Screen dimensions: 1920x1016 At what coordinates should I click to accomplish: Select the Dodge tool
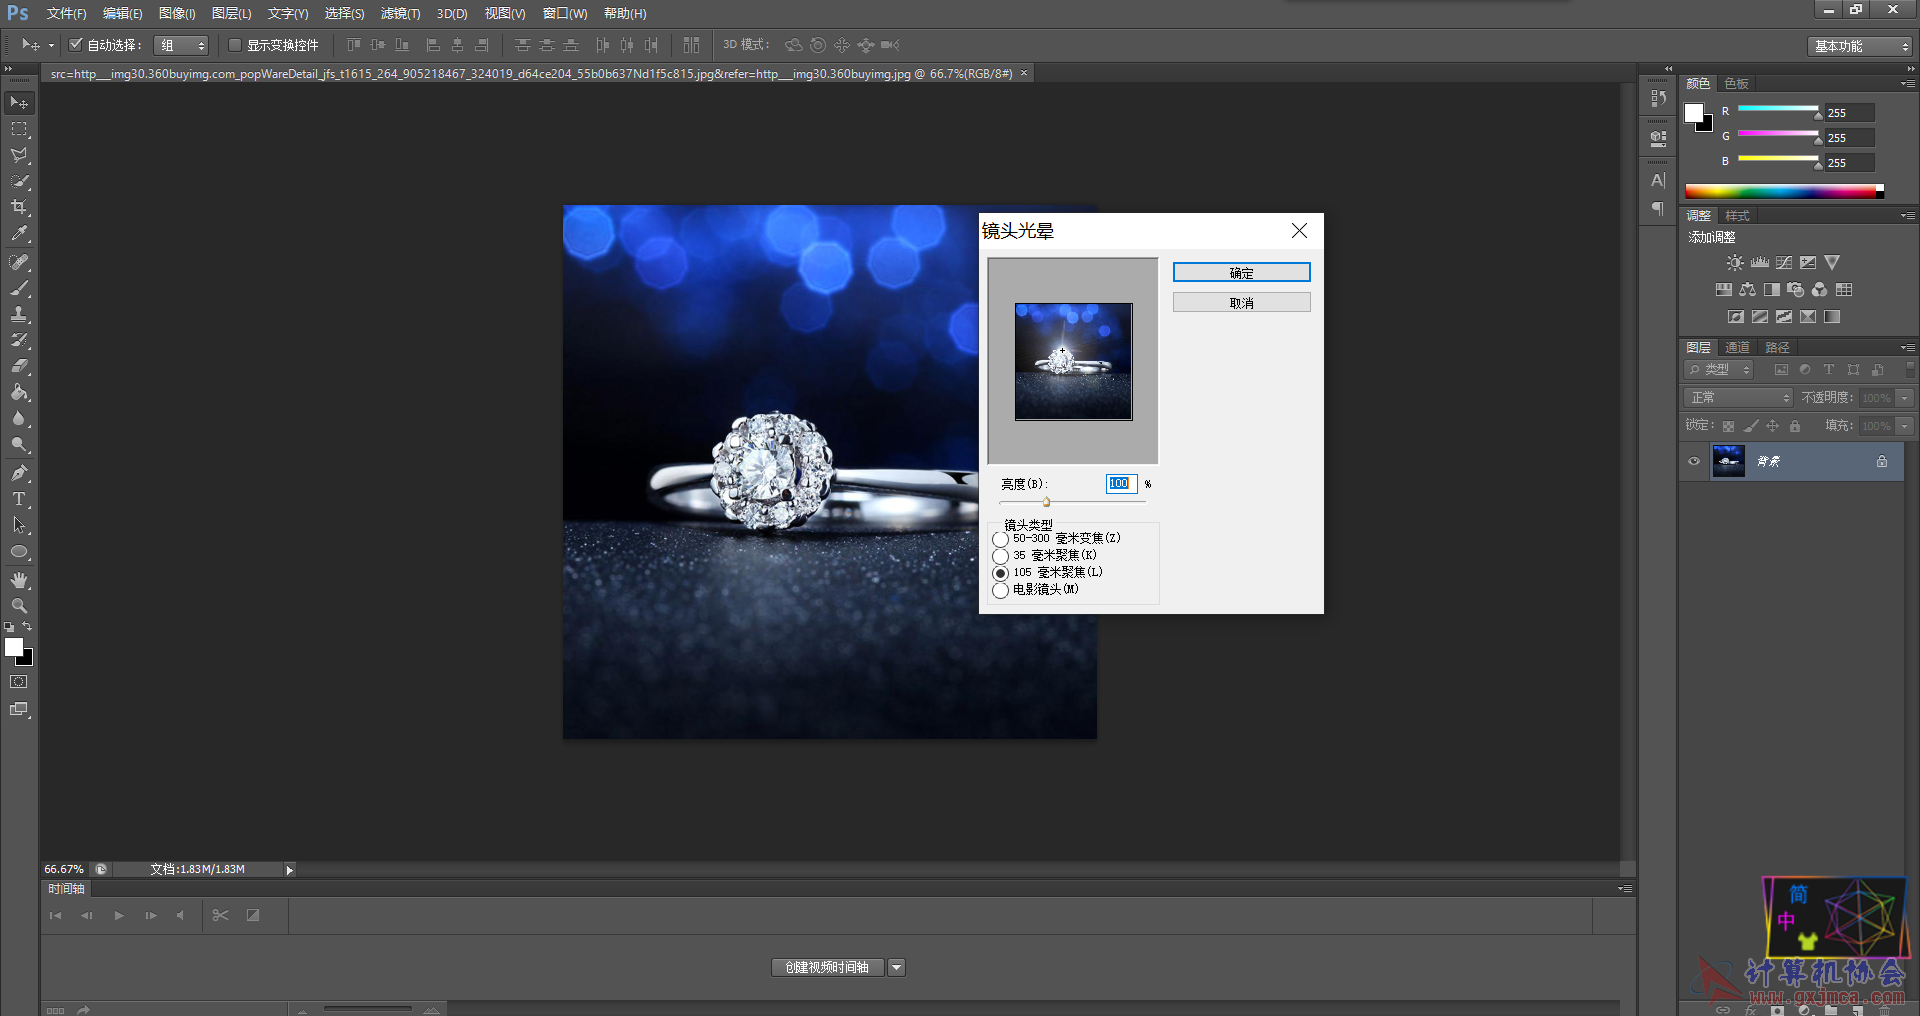point(19,444)
